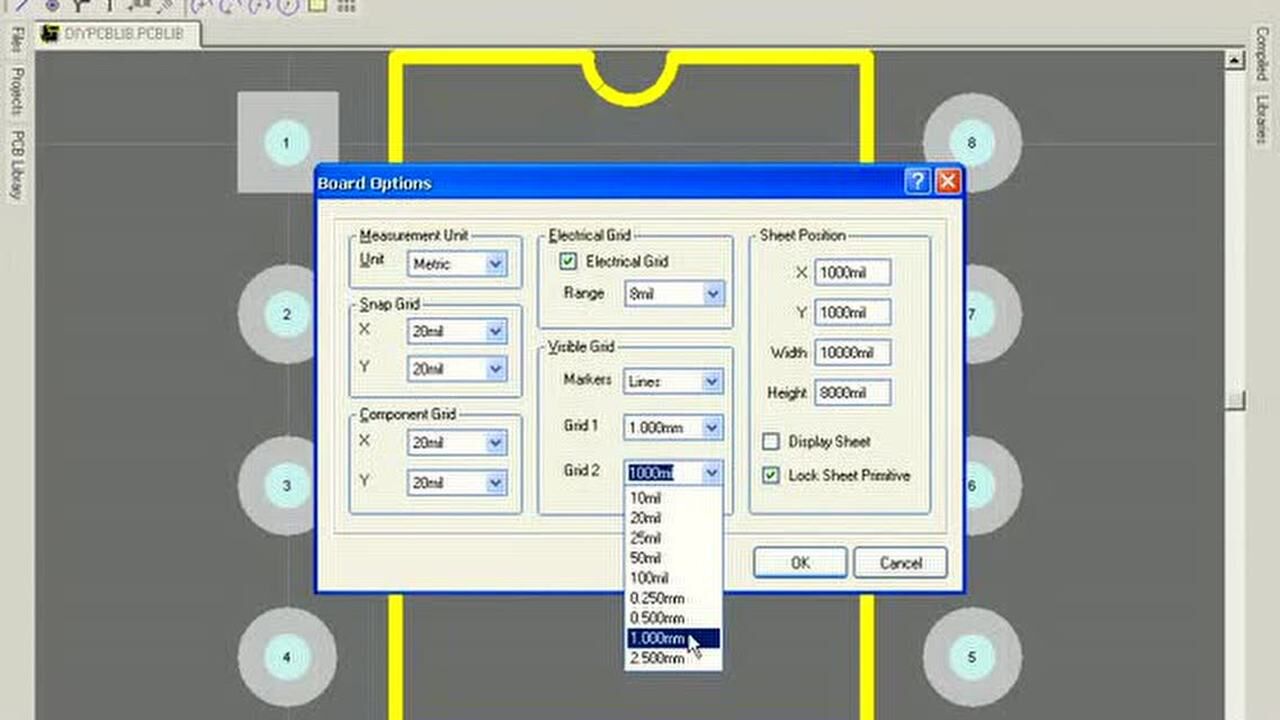Confirm Board Options with OK

(799, 562)
